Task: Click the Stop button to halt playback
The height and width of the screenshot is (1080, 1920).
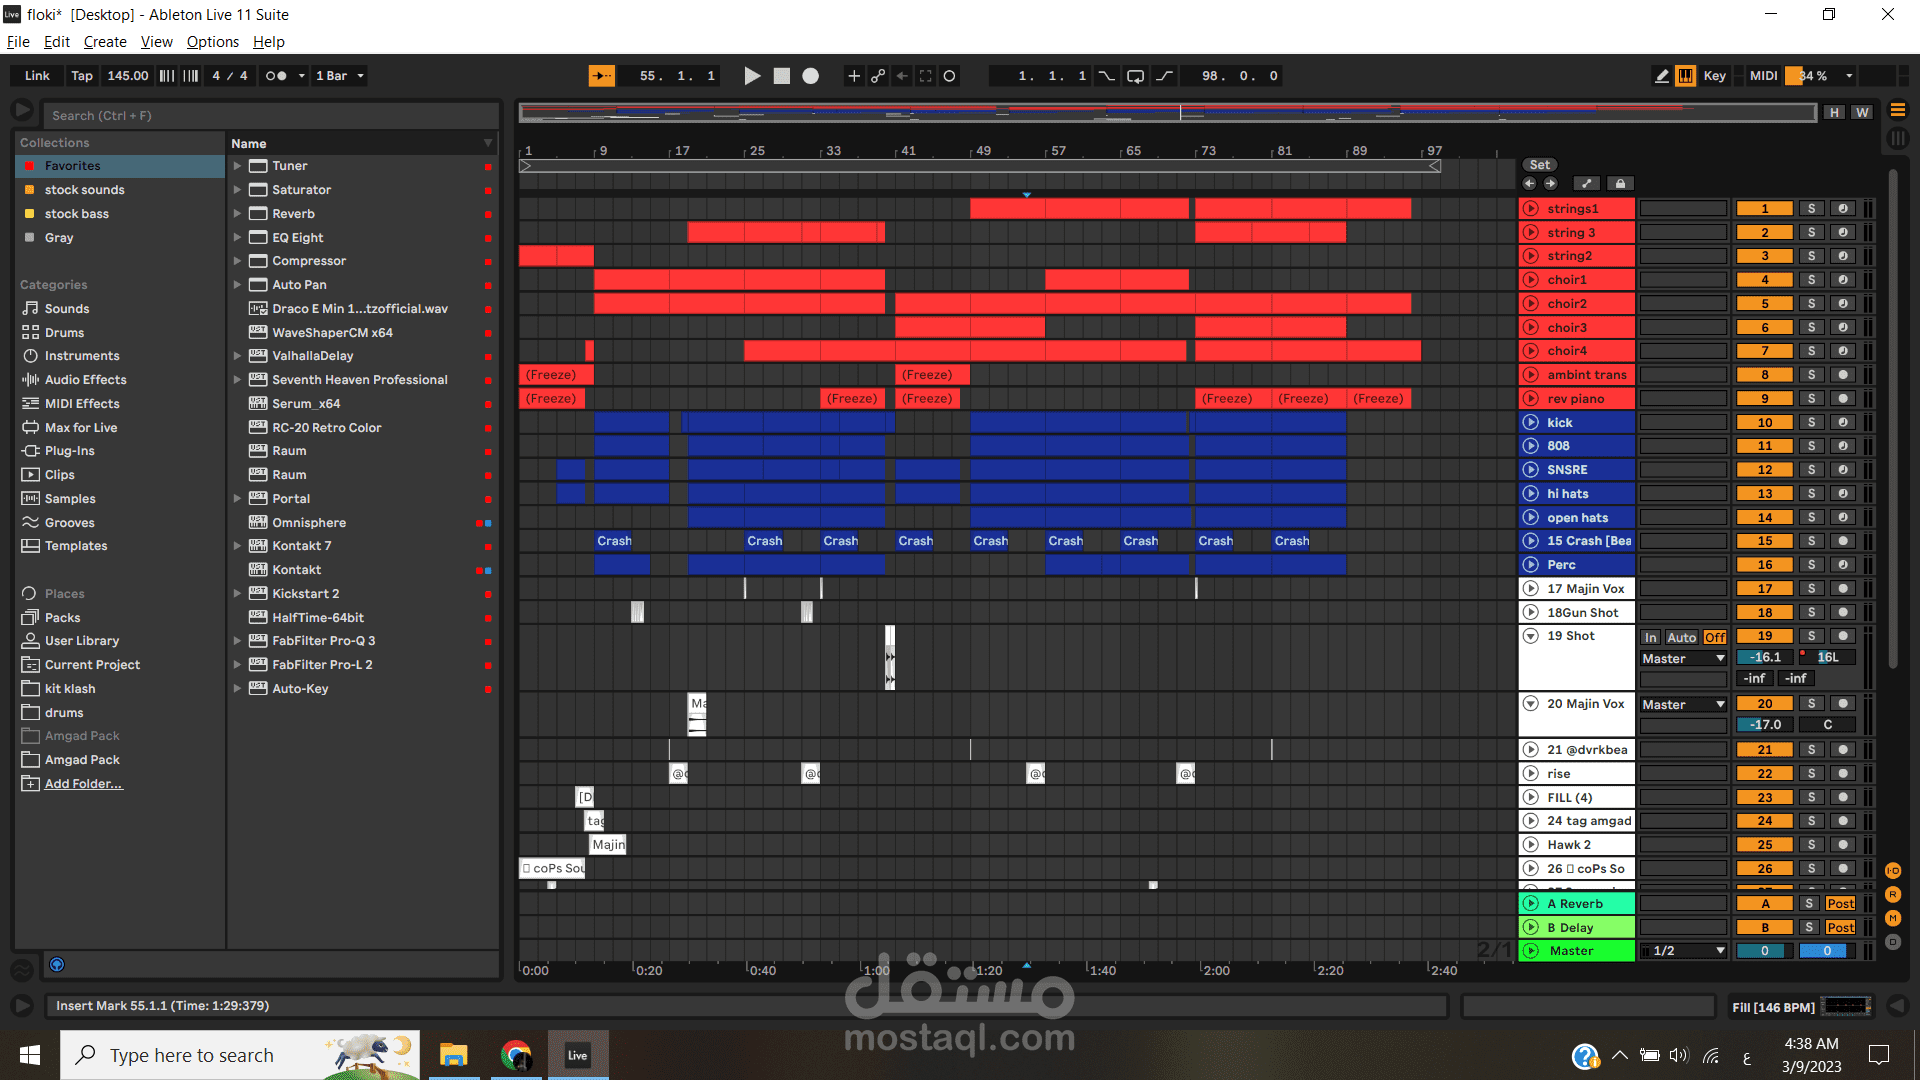Action: pyautogui.click(x=779, y=75)
